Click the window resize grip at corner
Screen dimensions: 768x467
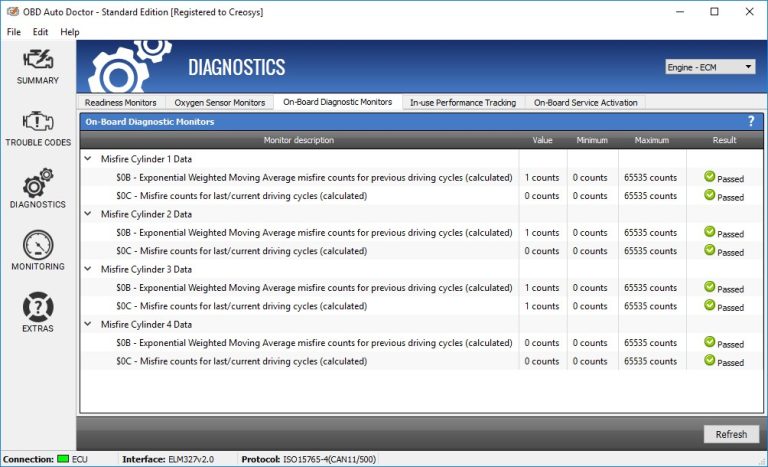click(762, 461)
